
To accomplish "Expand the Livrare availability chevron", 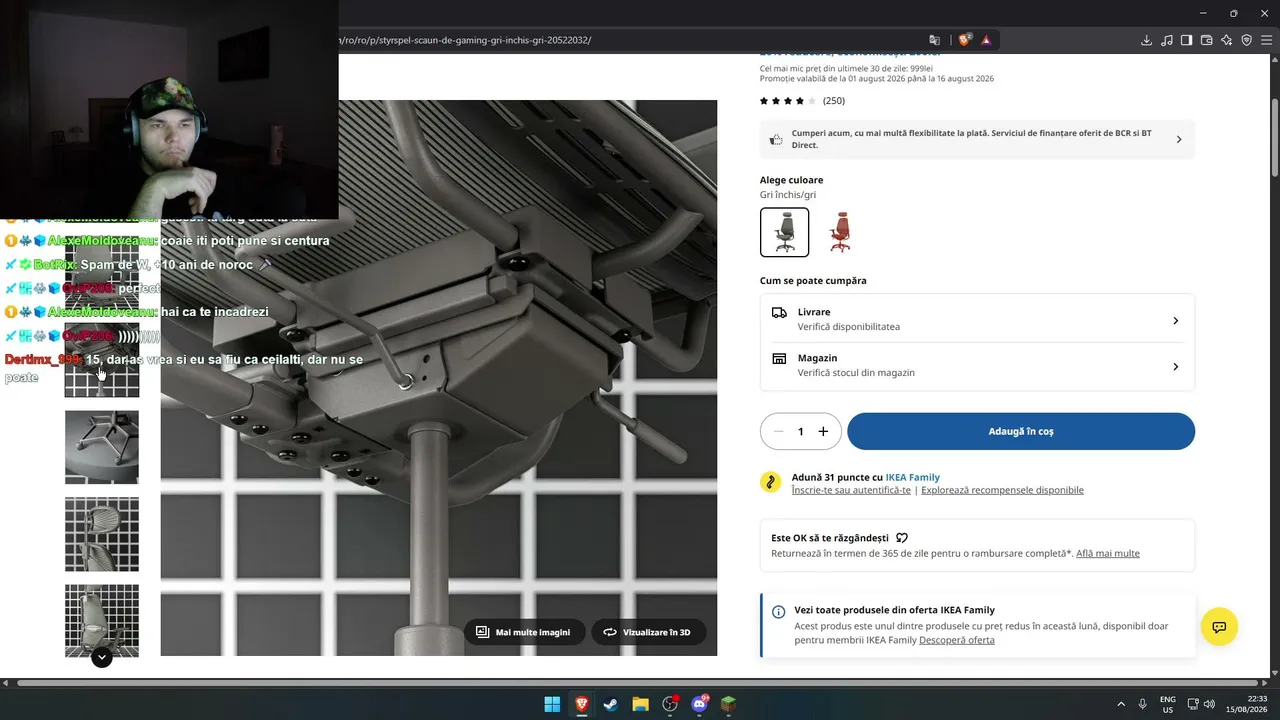I will 1175,320.
